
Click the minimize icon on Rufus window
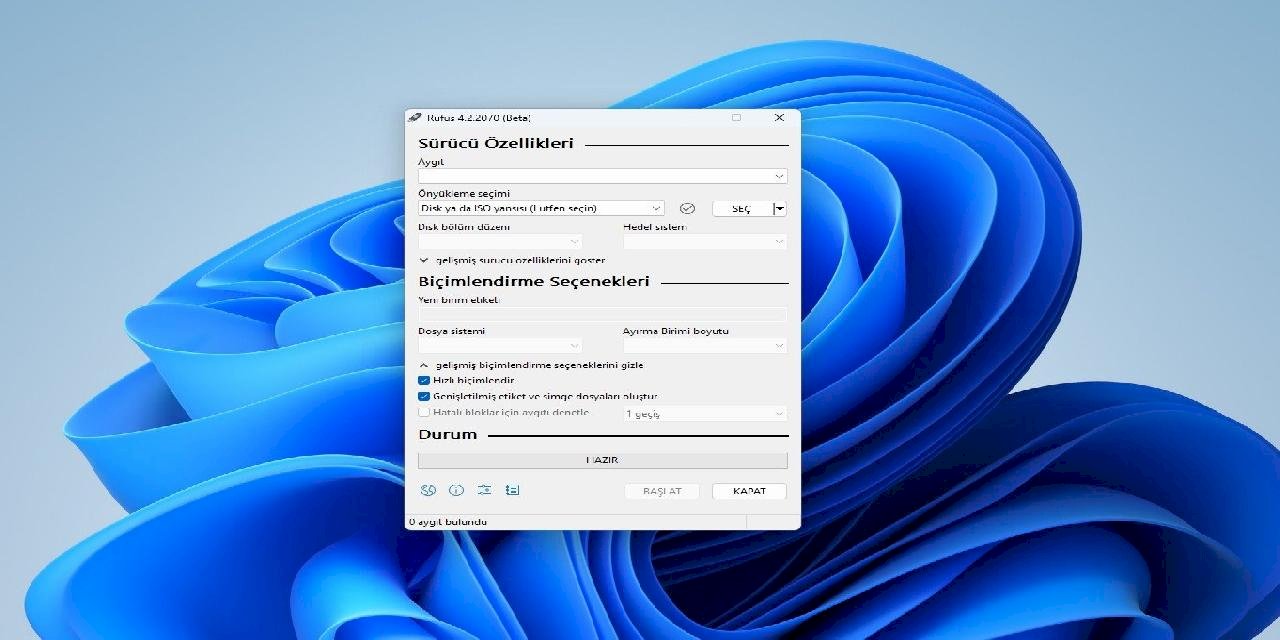(x=737, y=117)
